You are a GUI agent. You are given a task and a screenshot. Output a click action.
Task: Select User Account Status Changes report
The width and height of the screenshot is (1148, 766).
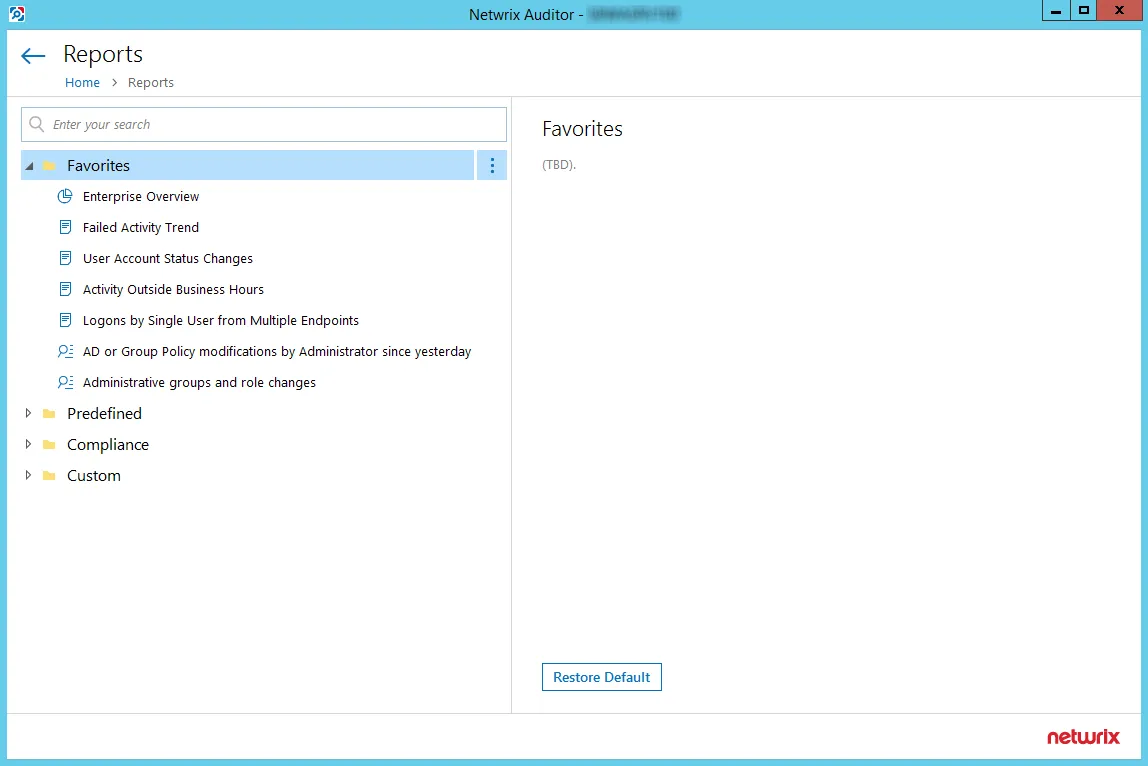tap(168, 259)
